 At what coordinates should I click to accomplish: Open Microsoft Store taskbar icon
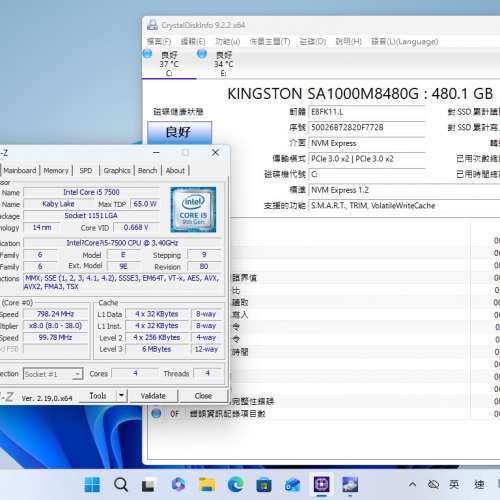pos(264,485)
